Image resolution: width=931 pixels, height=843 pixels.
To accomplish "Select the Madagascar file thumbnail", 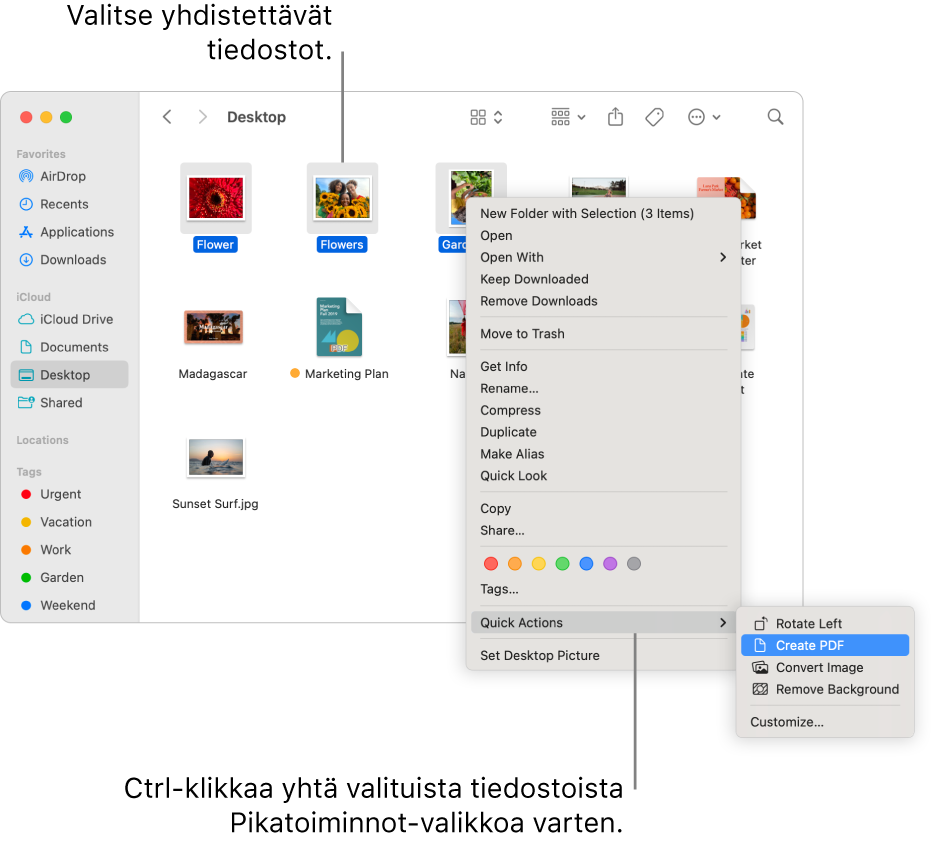I will point(213,327).
